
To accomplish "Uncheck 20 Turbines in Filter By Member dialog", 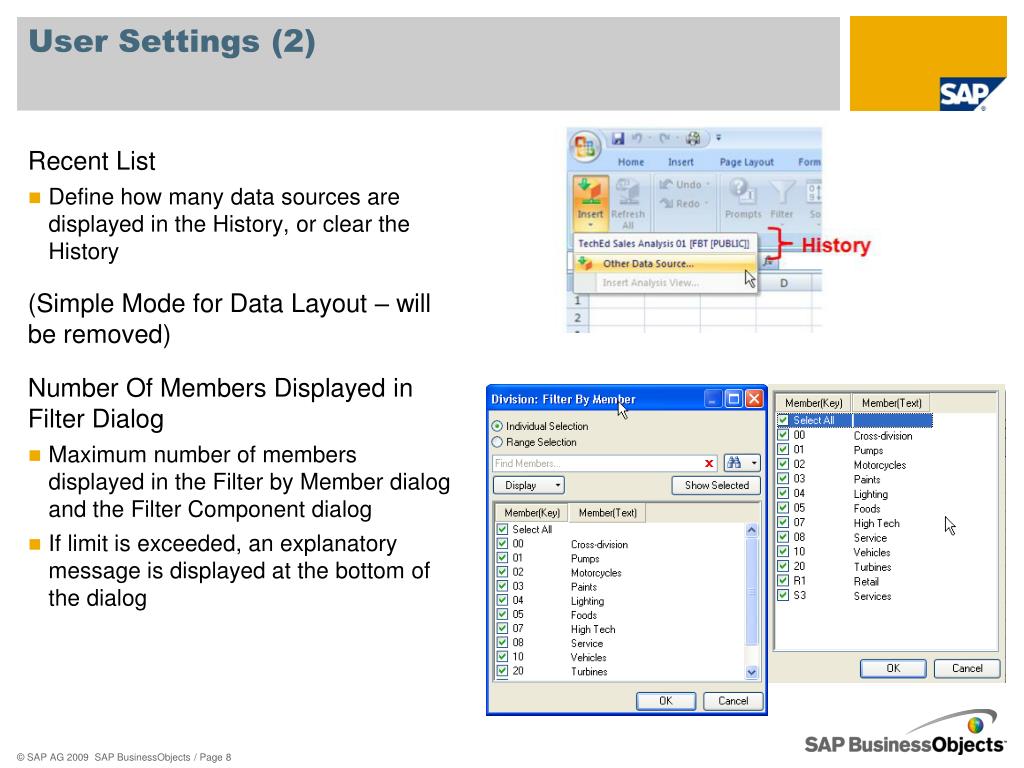I will click(502, 671).
